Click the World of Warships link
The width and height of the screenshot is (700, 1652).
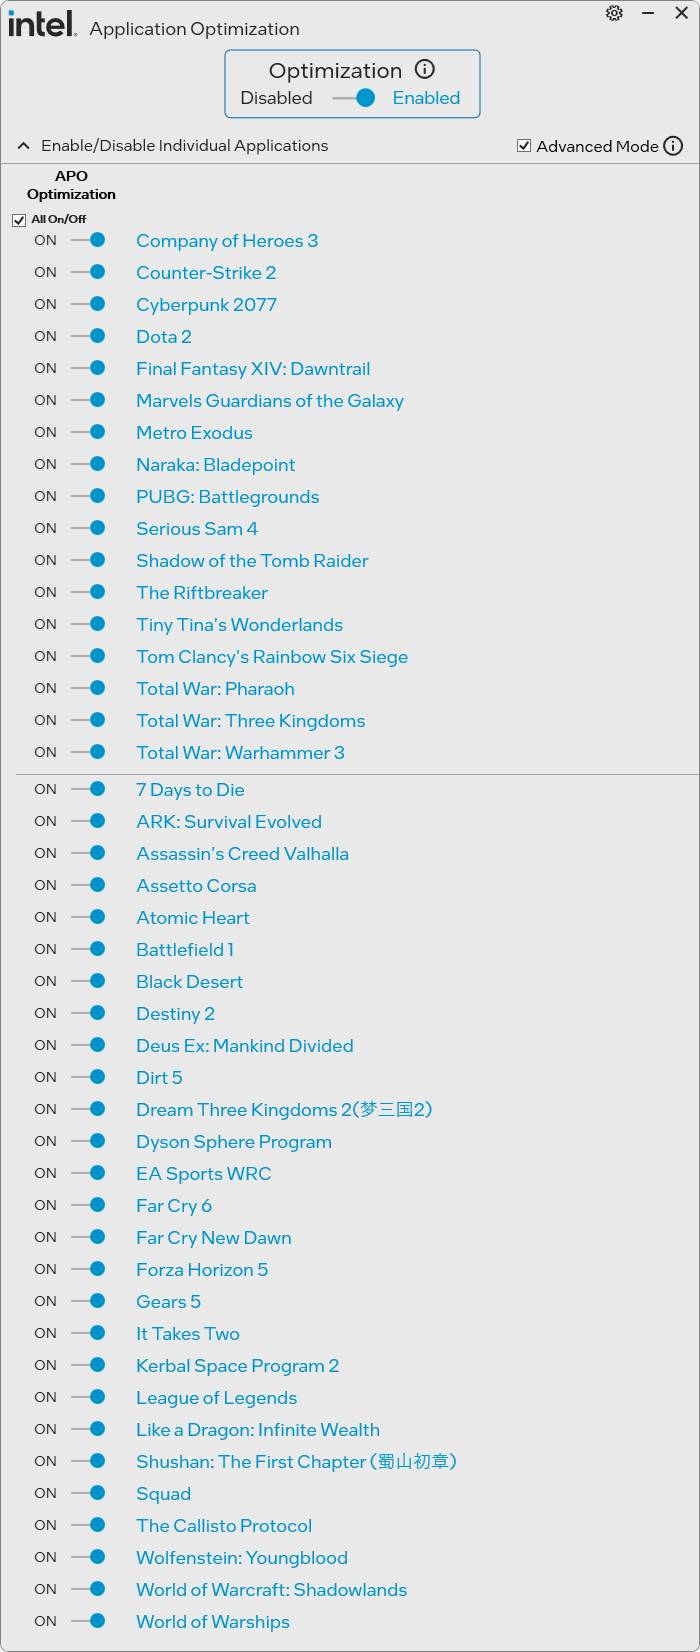(213, 1622)
